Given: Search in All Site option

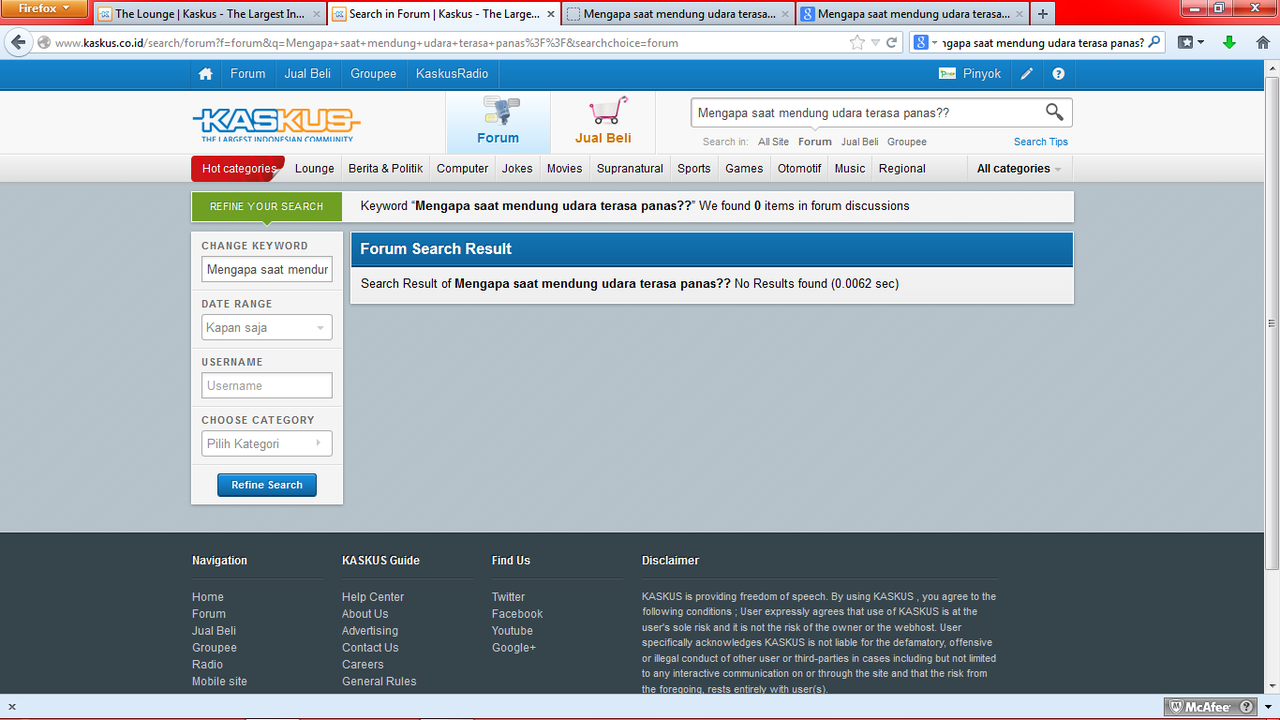Looking at the screenshot, I should coord(773,142).
